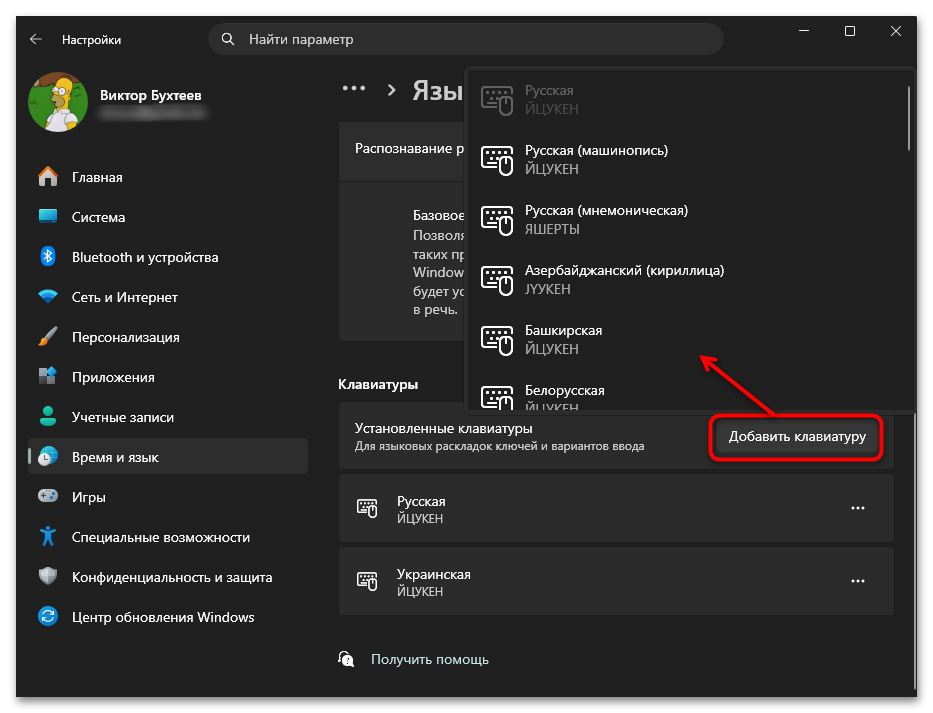
Task: Click keyboard icon of installed Русская
Action: (x=367, y=508)
